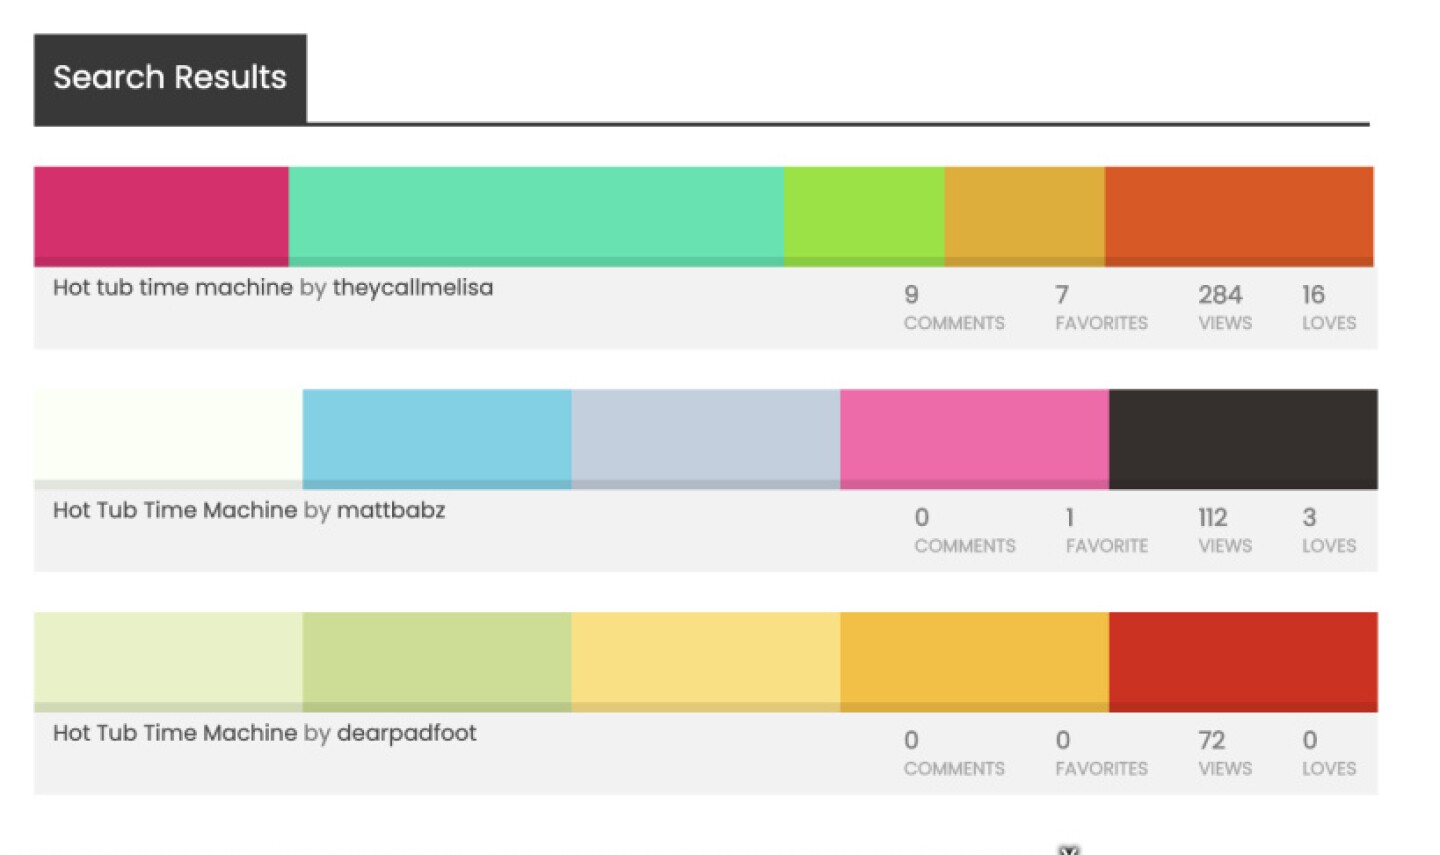Select the mint green swatch in first palette
Image resolution: width=1440 pixels, height=855 pixels.
tap(536, 215)
